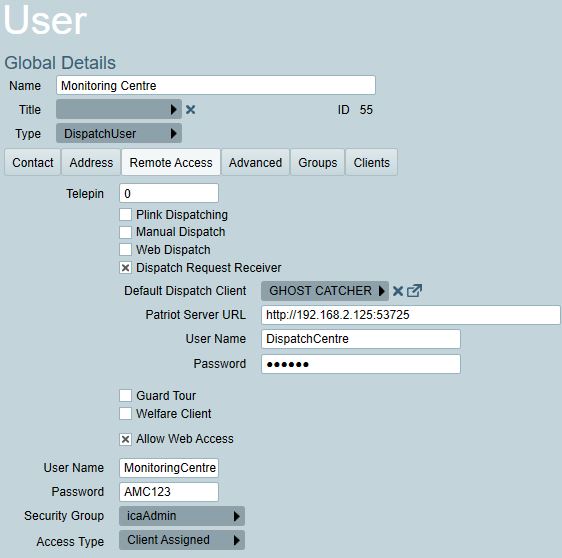Open the Client Assigned Access Type dropdown

pos(182,540)
